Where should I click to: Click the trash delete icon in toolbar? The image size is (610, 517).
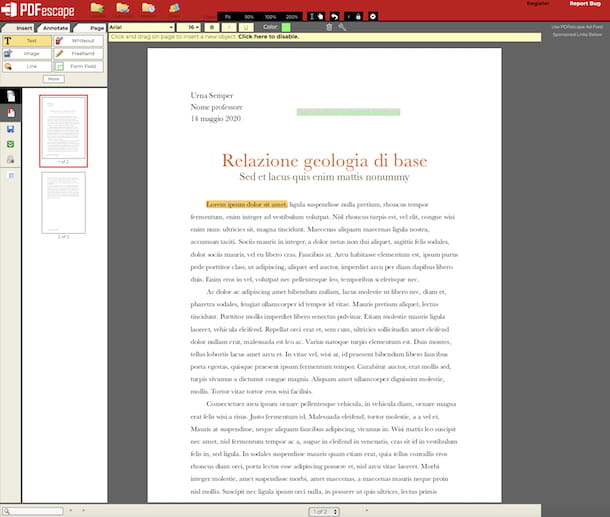(329, 27)
